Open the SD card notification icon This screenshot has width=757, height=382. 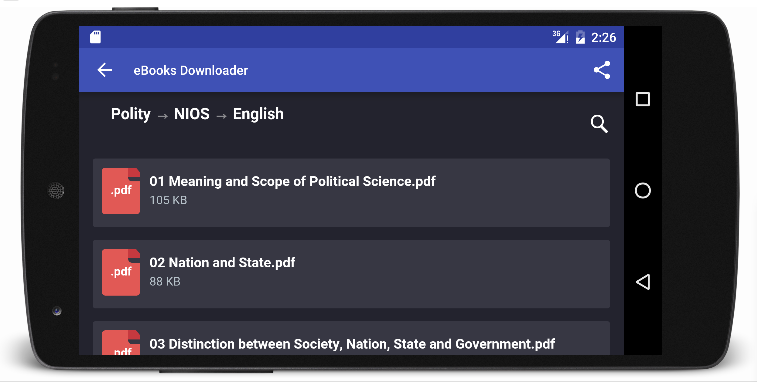click(x=96, y=37)
